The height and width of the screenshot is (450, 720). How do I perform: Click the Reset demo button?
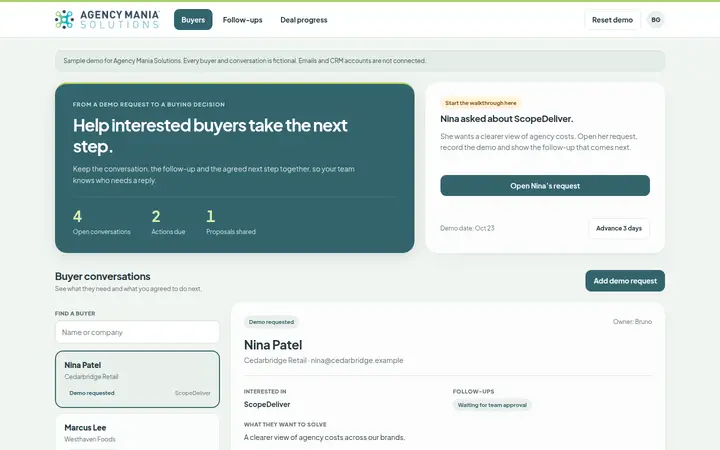pos(612,20)
